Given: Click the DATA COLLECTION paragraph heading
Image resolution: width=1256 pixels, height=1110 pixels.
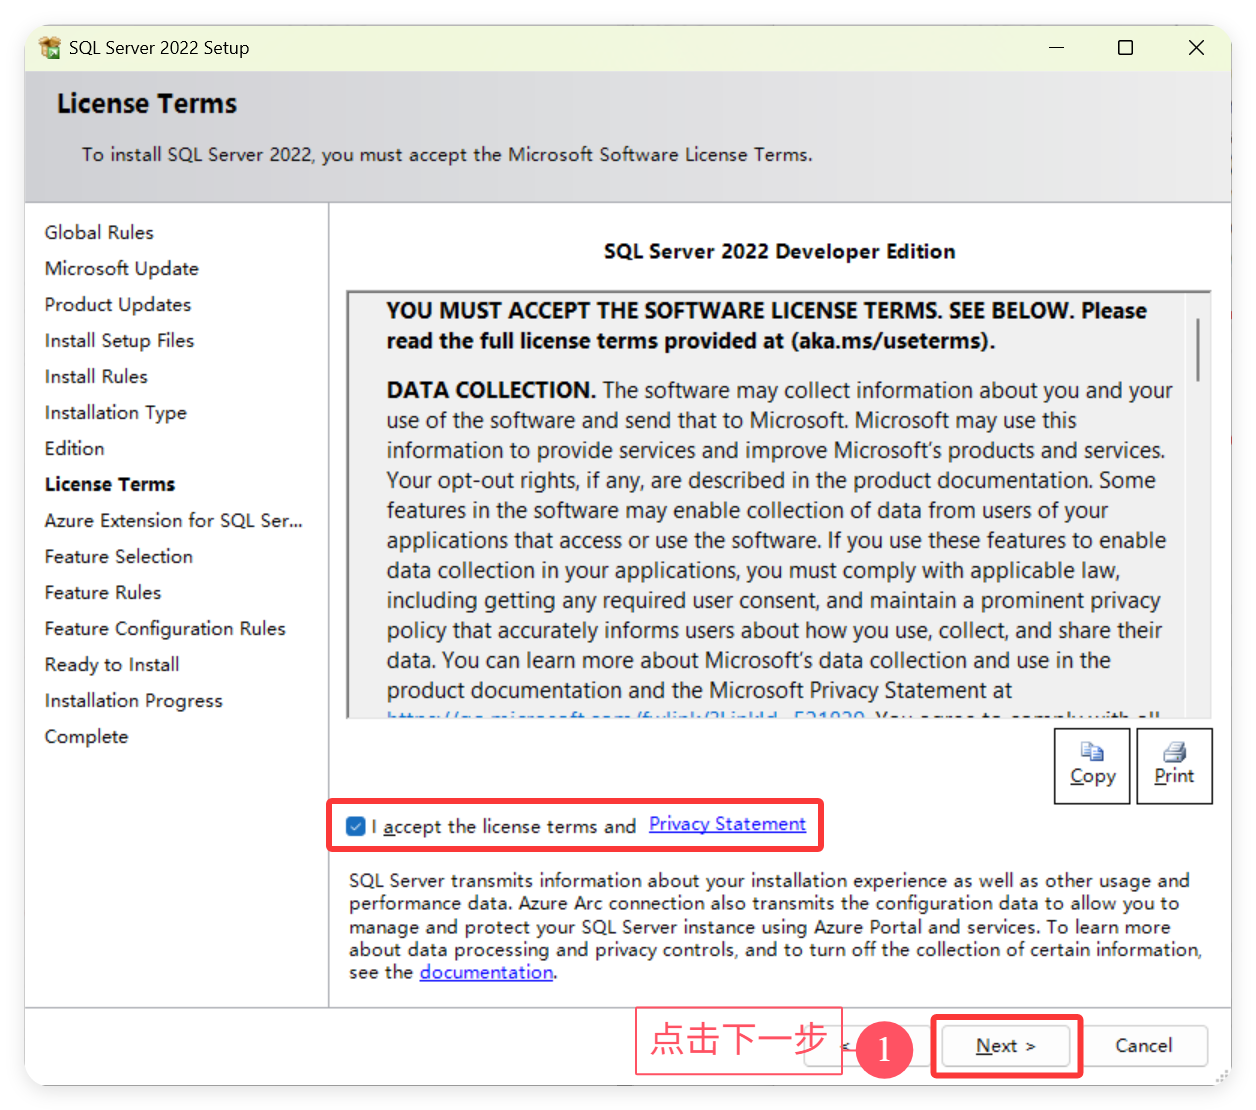Looking at the screenshot, I should [491, 390].
